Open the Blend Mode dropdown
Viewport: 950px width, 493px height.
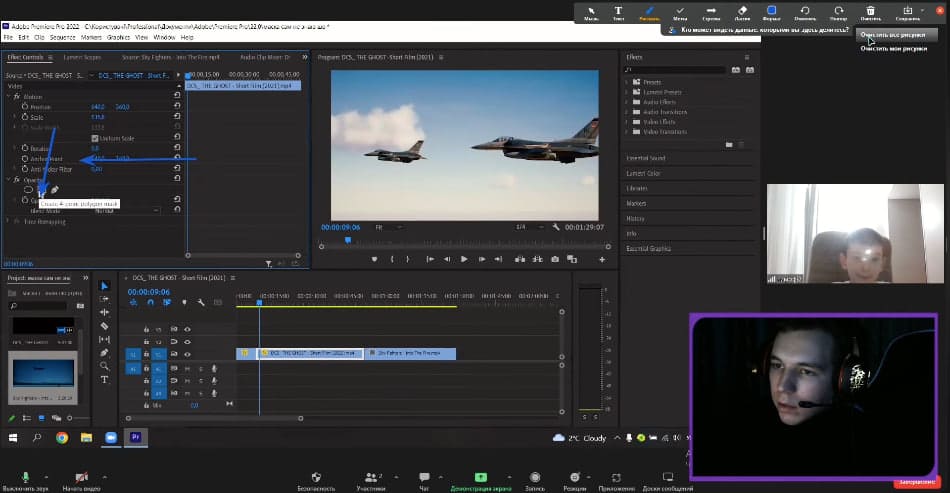pos(127,211)
